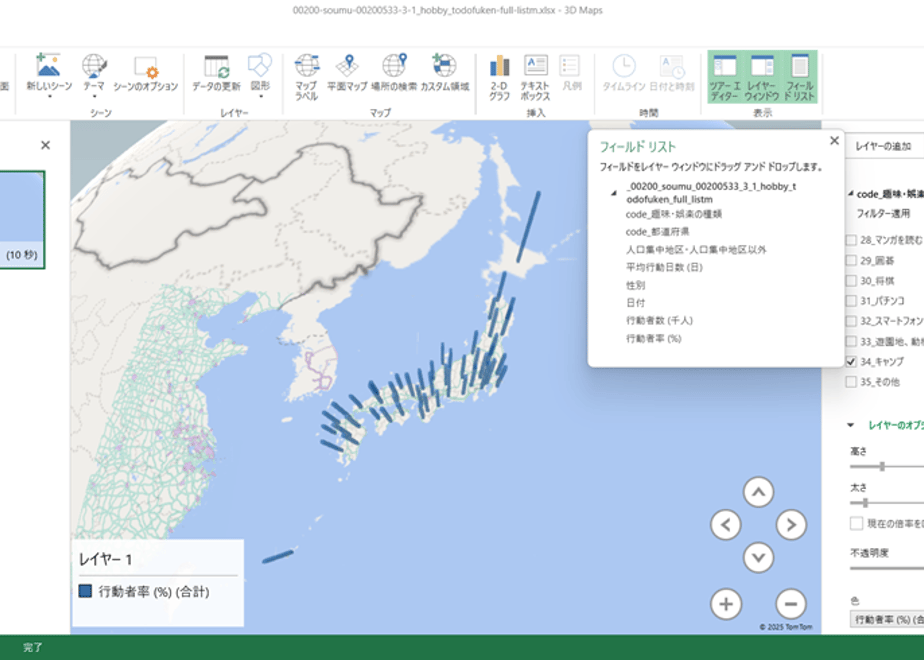This screenshot has width=924, height=660.
Task: Check the 35_その他 filter checkbox
Action: [851, 382]
